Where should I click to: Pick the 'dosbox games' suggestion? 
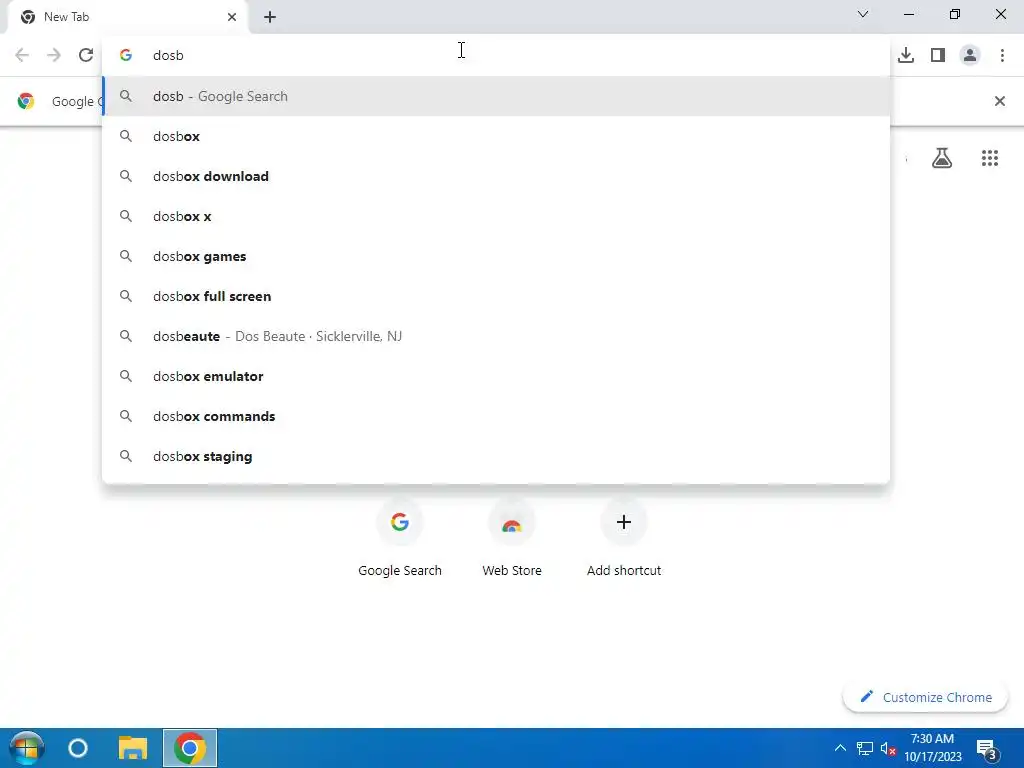(x=496, y=256)
